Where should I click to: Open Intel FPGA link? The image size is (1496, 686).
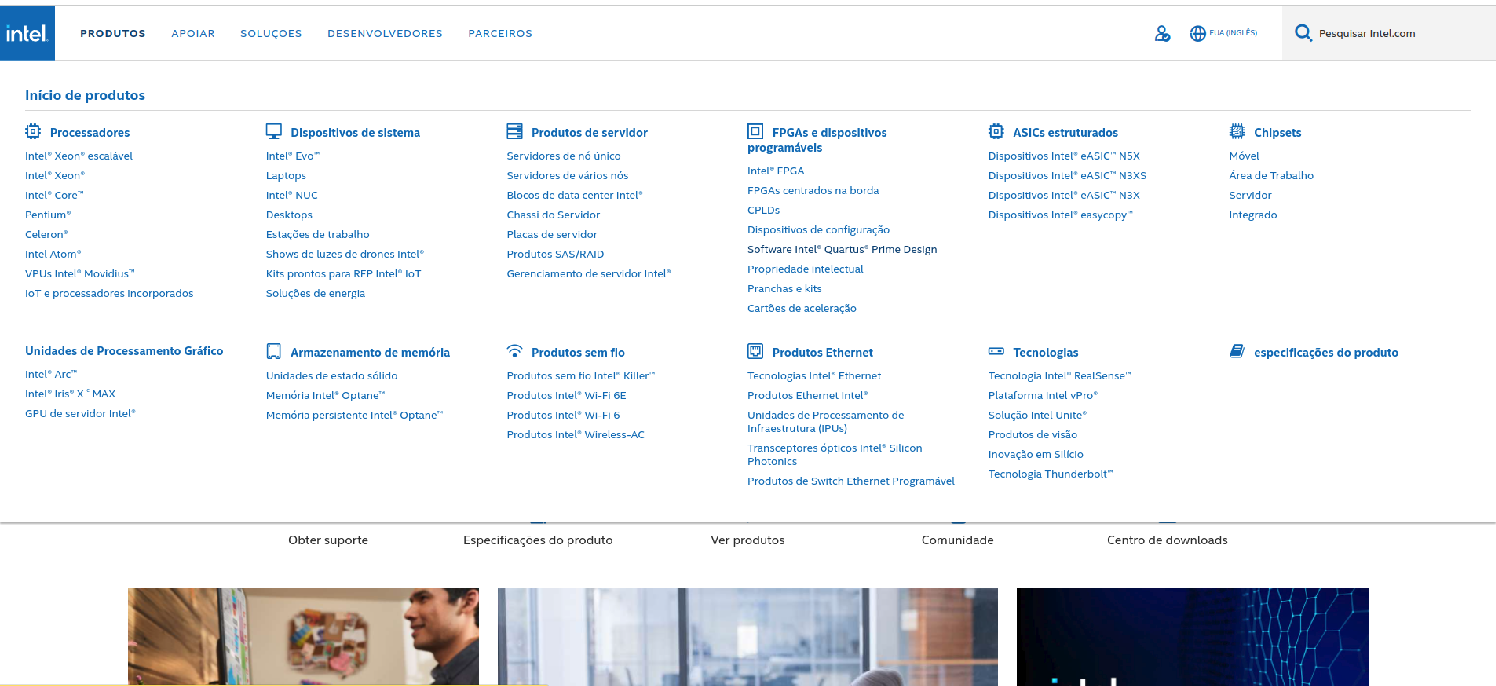(x=776, y=171)
